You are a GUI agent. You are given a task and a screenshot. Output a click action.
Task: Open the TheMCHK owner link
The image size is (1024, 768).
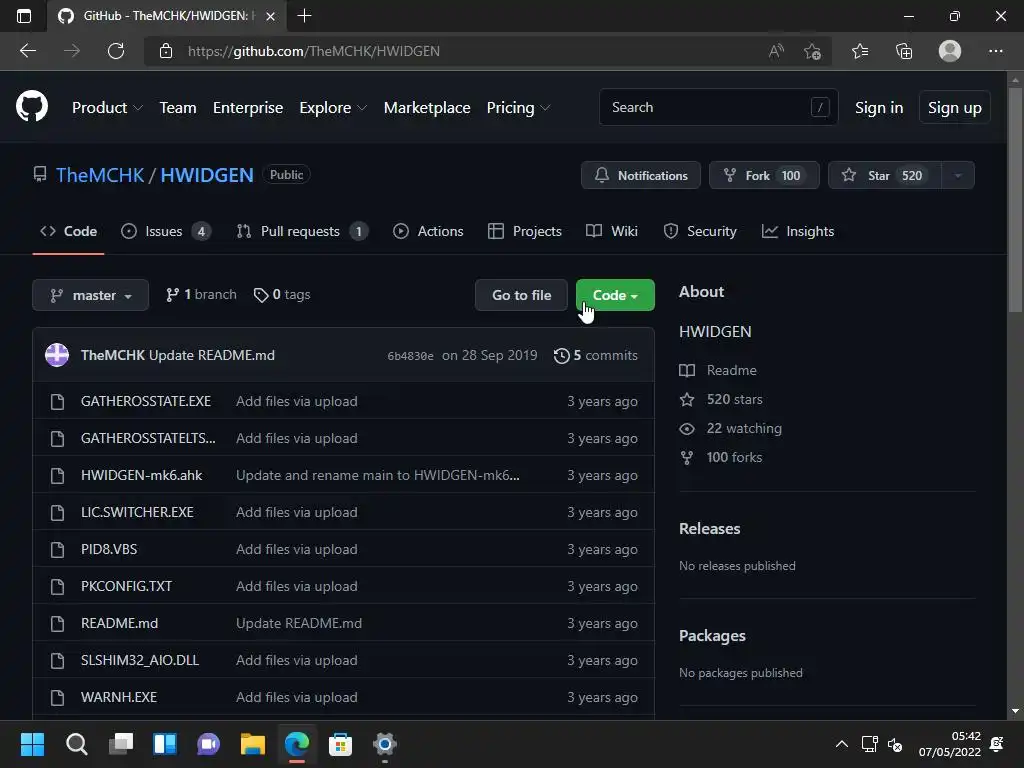tap(100, 175)
